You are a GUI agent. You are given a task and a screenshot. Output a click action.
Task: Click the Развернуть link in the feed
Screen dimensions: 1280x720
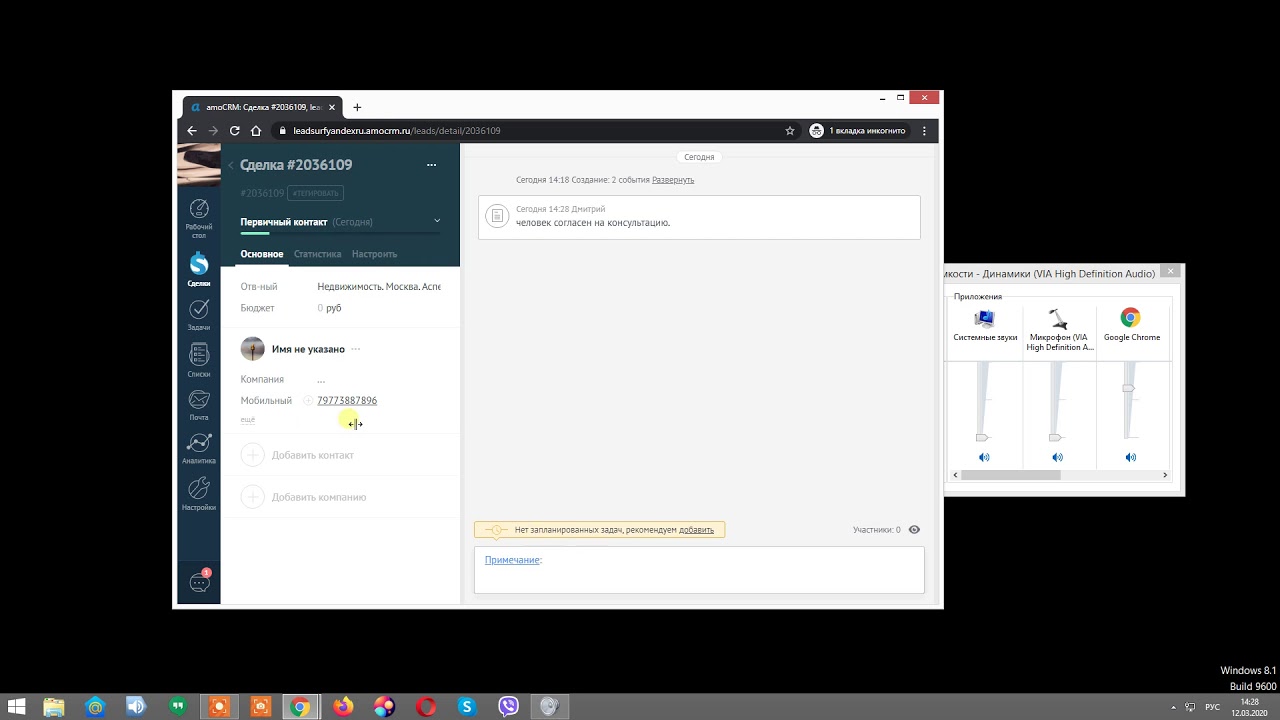click(x=672, y=180)
